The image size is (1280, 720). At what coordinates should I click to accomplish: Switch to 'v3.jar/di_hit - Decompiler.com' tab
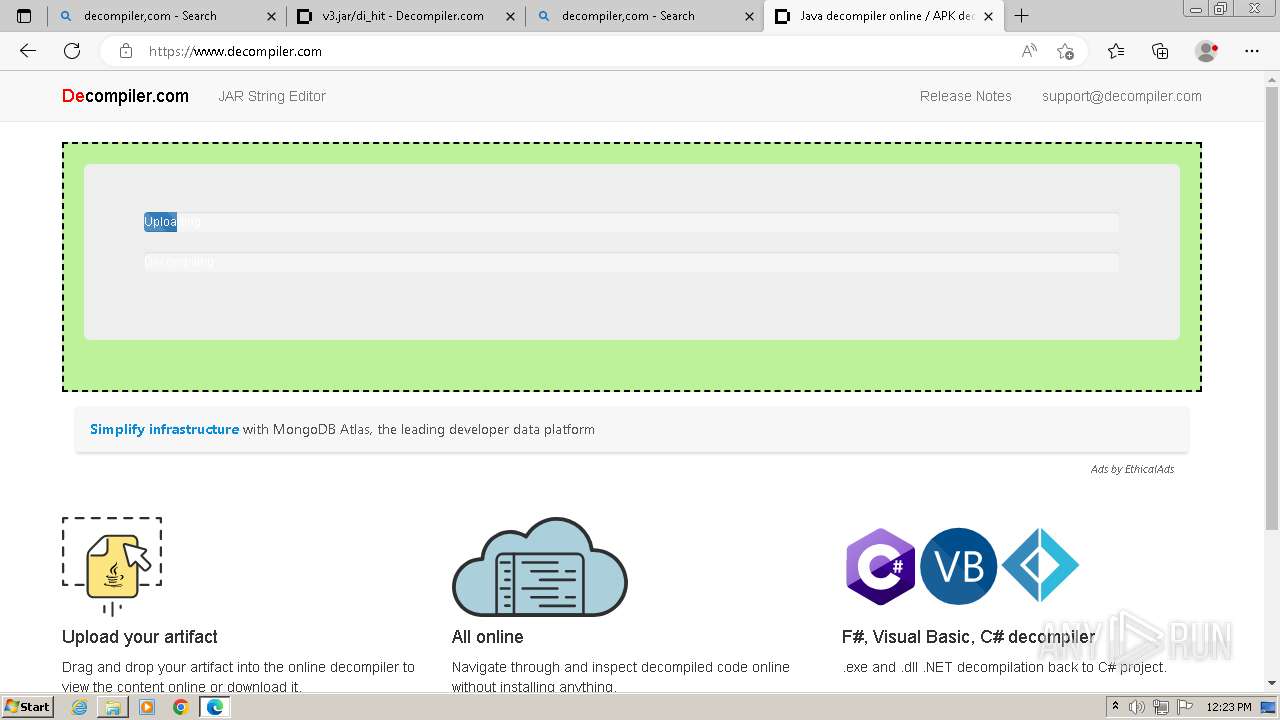[405, 16]
